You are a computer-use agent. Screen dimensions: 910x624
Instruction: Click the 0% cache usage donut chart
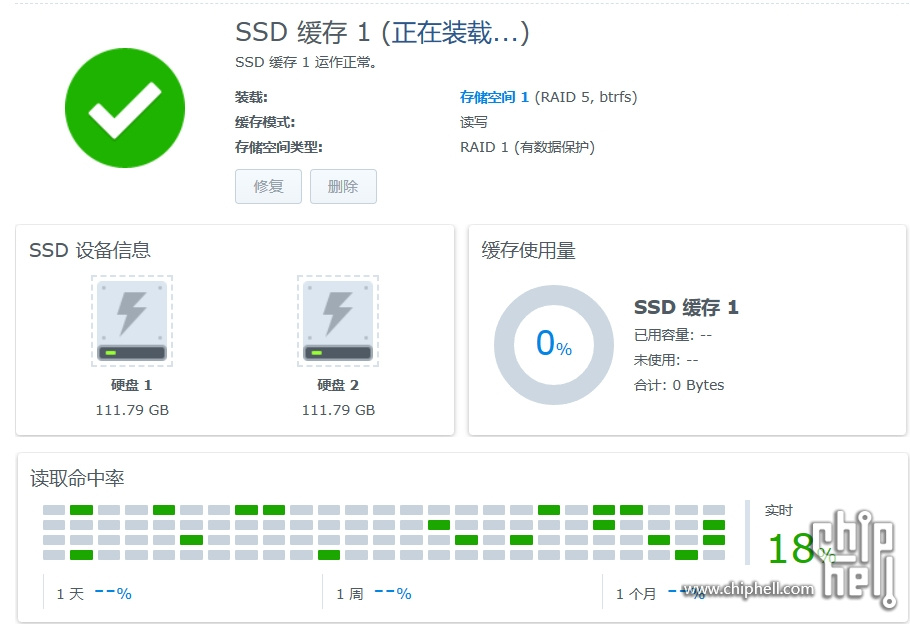click(x=553, y=344)
